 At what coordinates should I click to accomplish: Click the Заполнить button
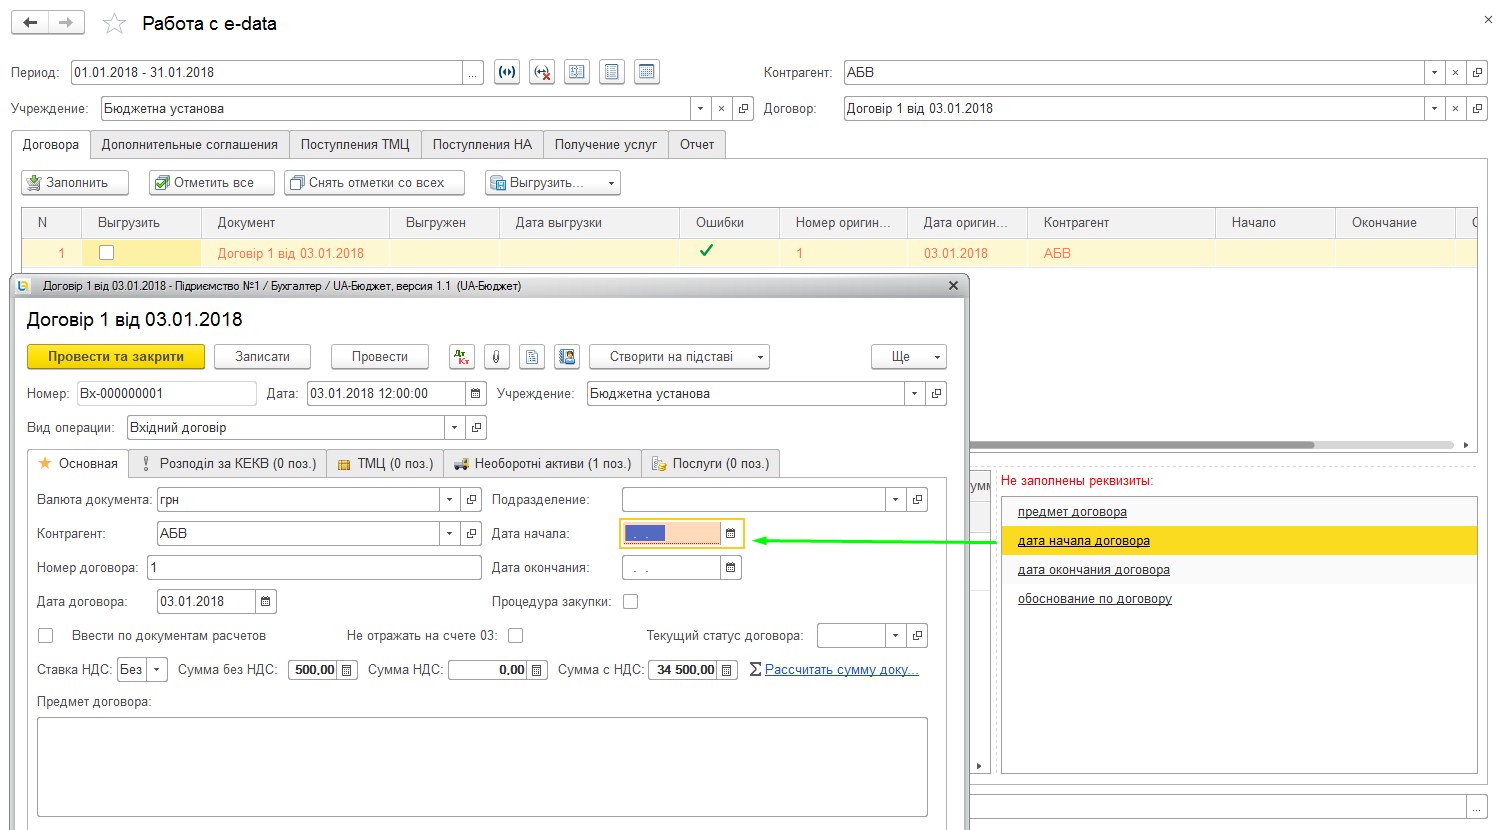tap(75, 183)
